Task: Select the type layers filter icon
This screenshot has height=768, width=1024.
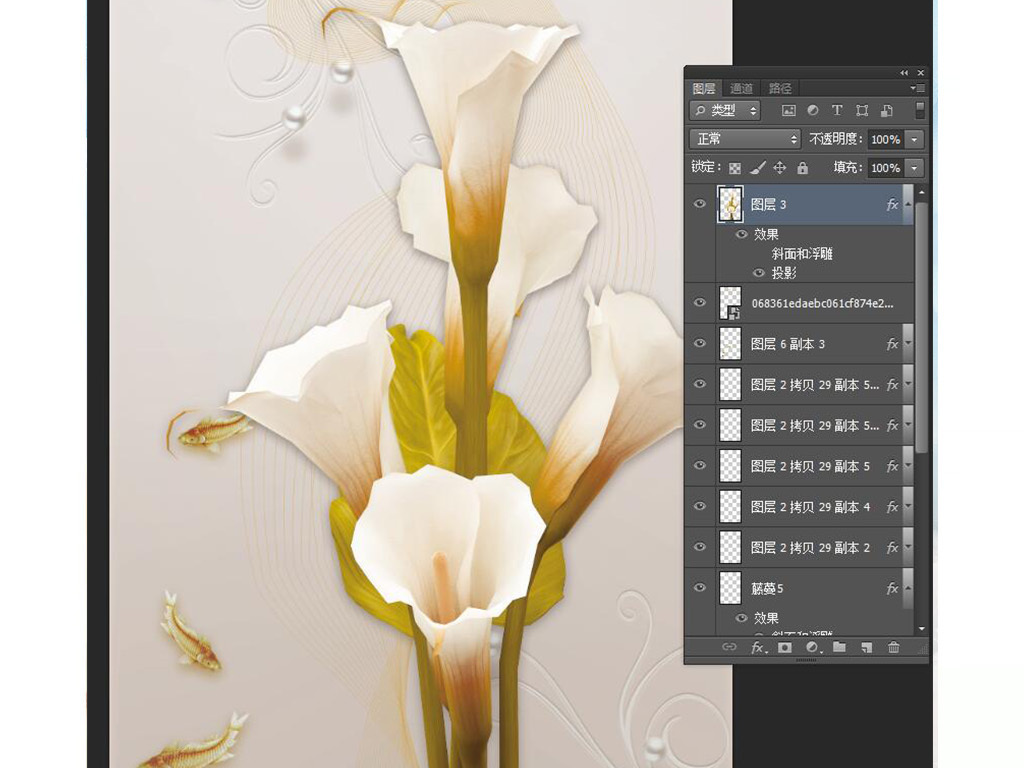Action: tap(837, 110)
